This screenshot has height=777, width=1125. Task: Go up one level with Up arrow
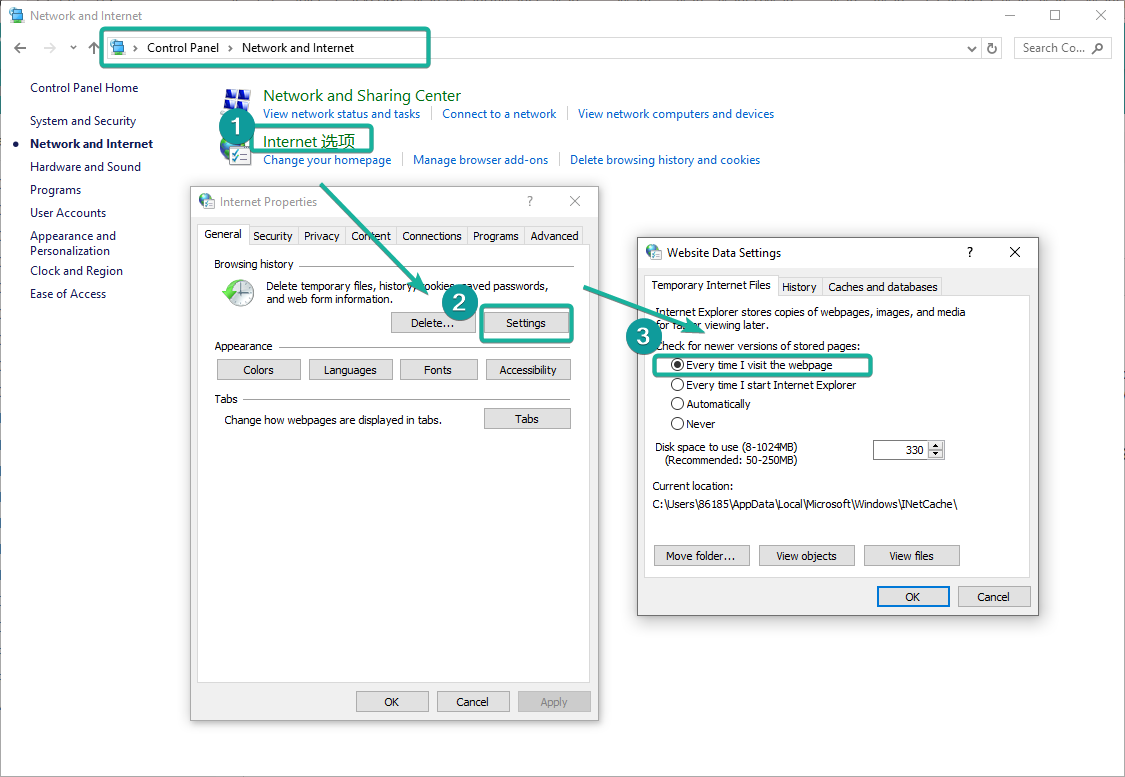pyautogui.click(x=94, y=48)
